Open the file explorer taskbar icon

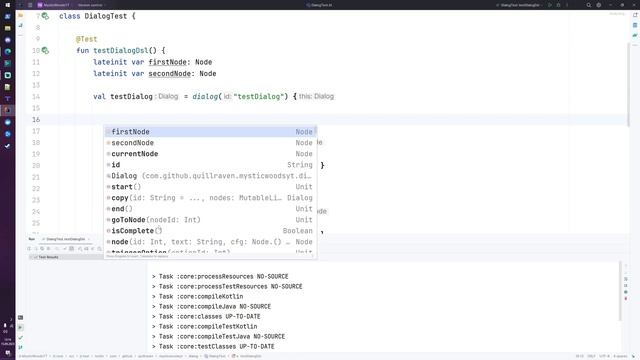7,28
